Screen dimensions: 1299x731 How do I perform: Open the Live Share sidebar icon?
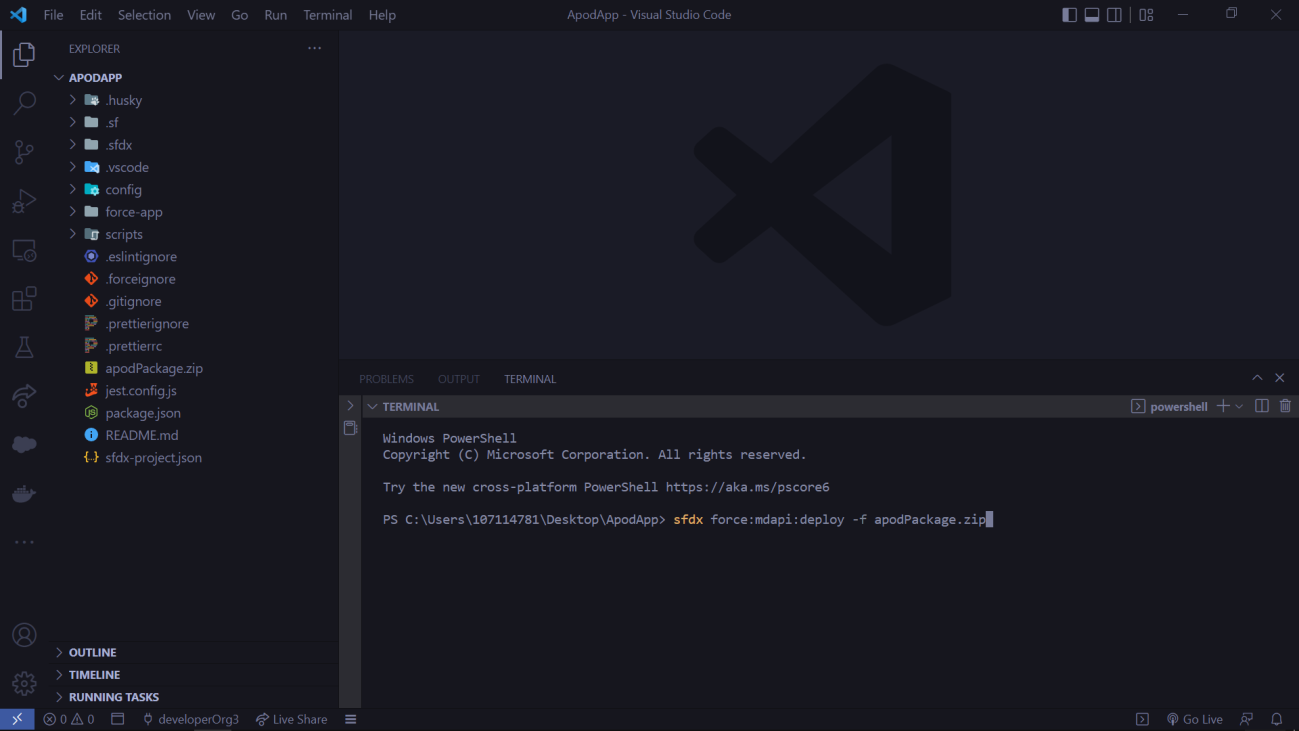24,396
